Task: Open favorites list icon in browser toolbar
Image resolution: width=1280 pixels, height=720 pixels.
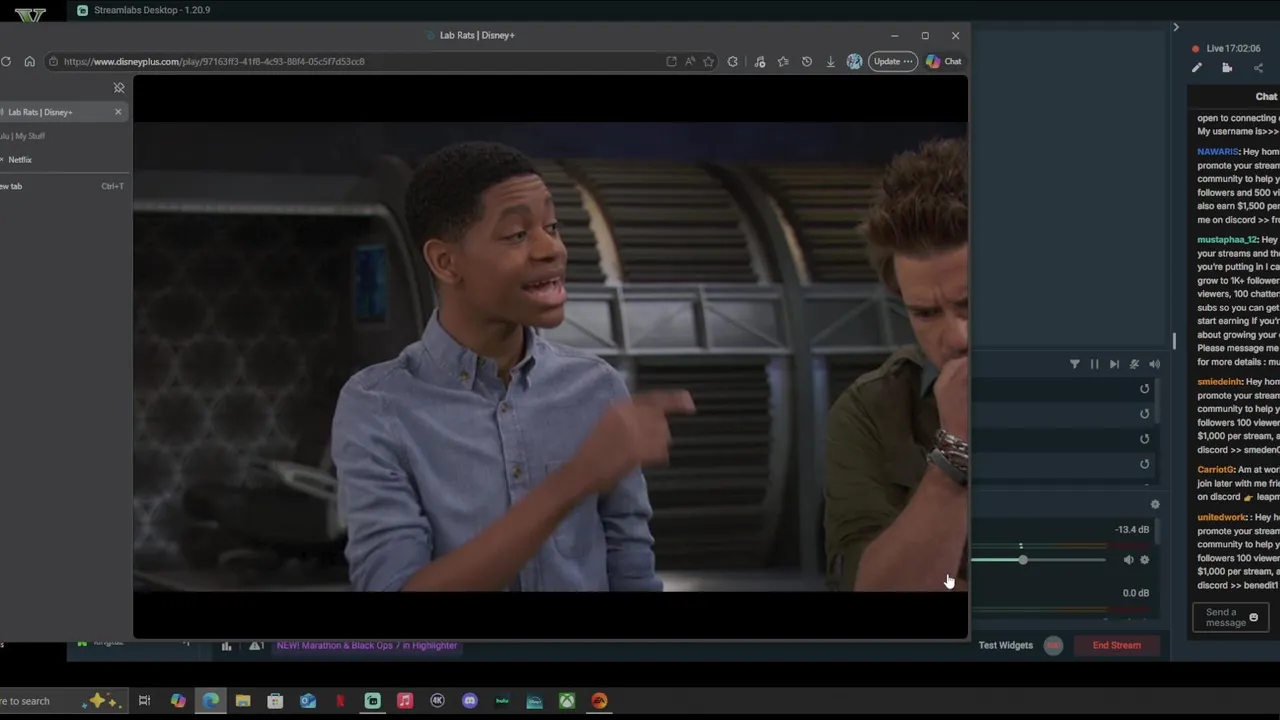Action: 783,61
